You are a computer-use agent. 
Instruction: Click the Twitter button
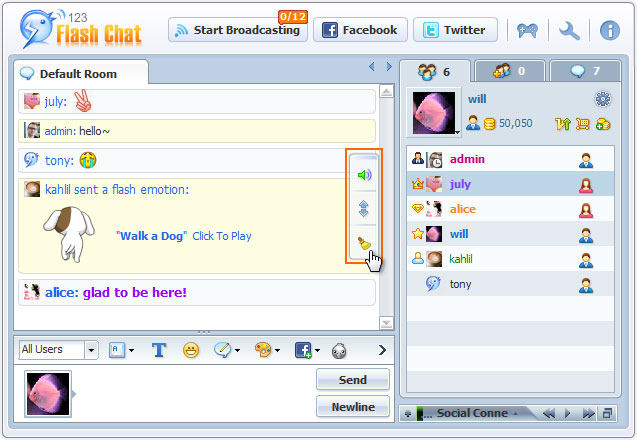(x=455, y=30)
